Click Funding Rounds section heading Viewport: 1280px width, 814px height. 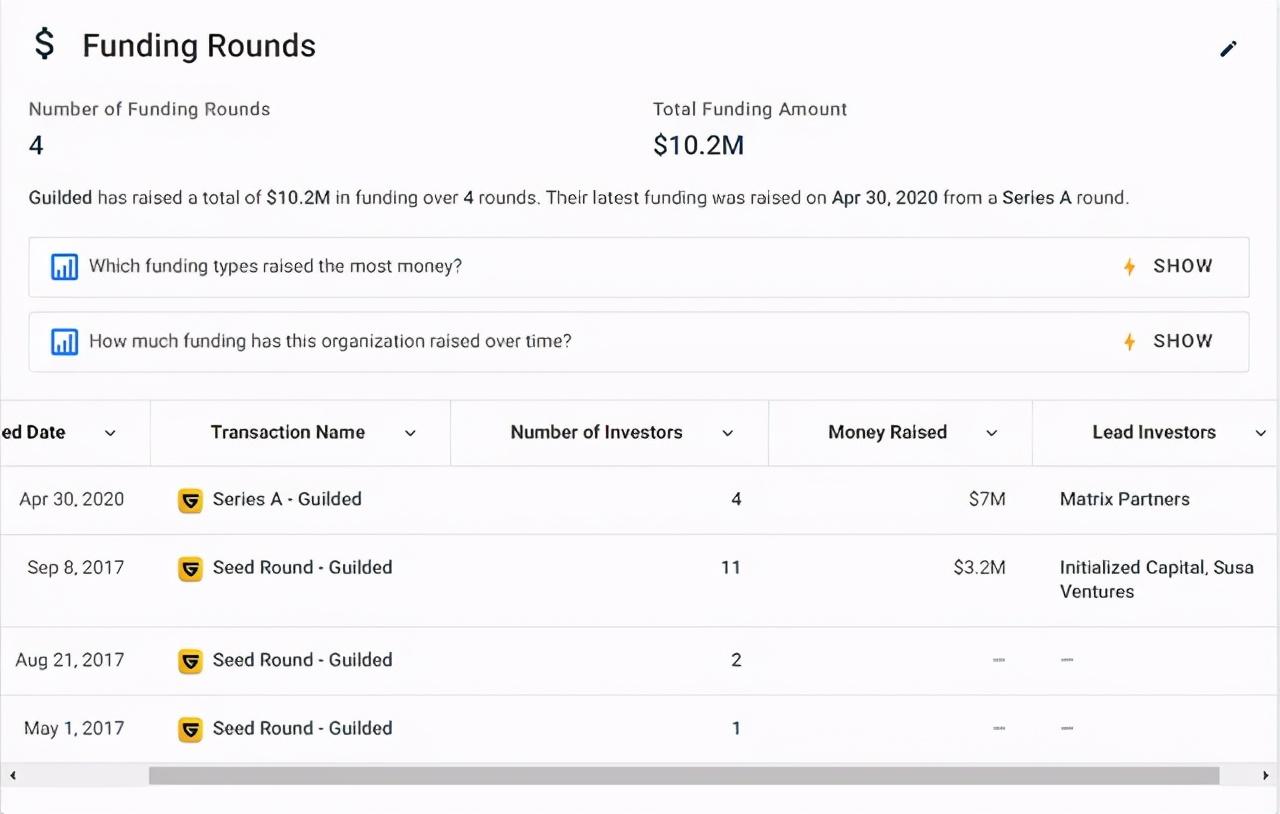pos(199,46)
